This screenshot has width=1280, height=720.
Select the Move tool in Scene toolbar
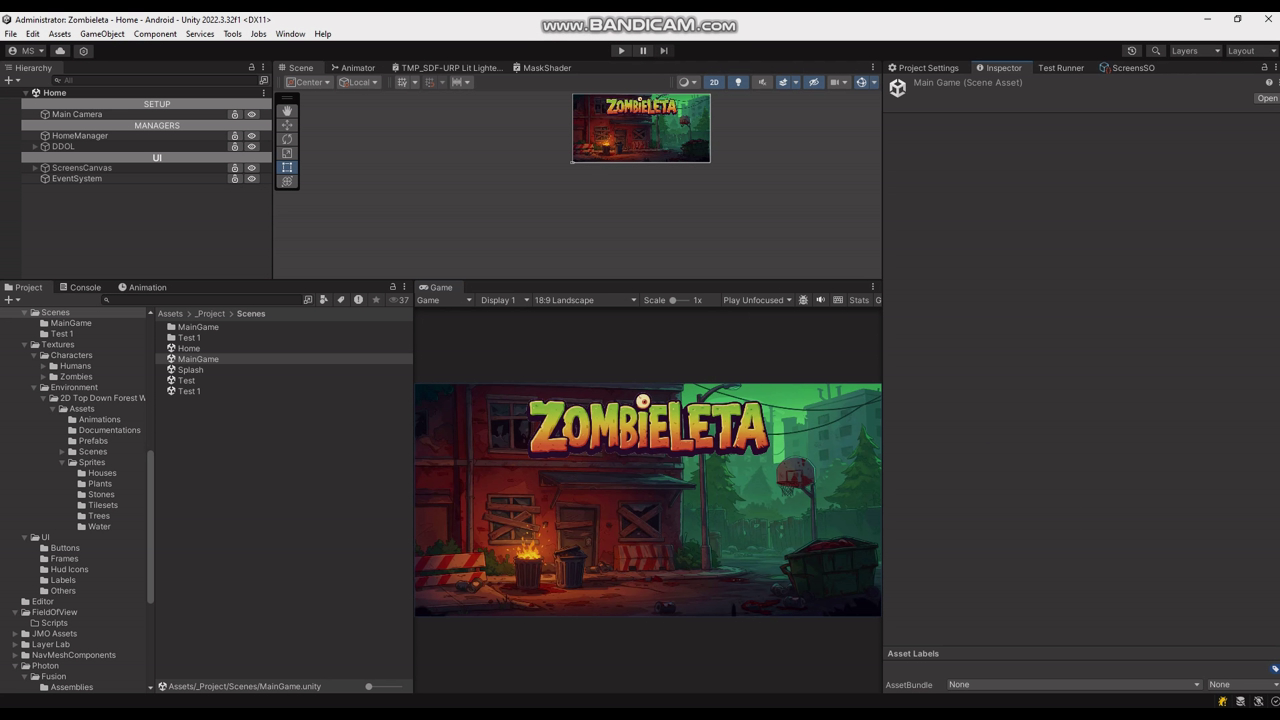287,125
